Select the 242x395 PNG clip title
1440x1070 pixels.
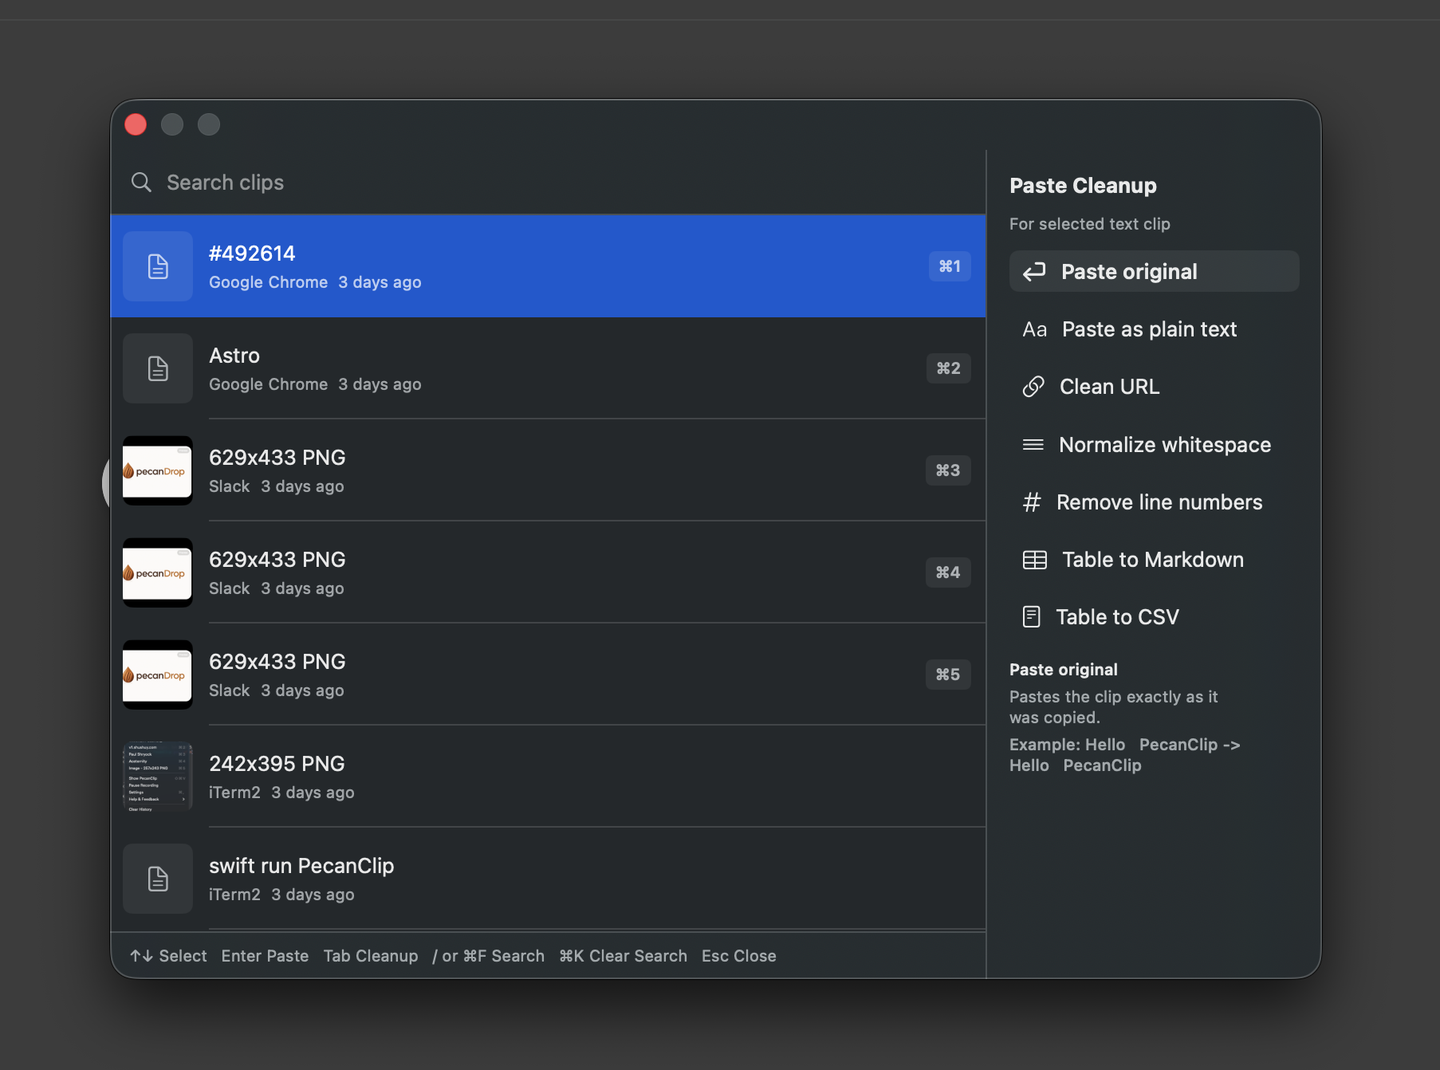pyautogui.click(x=277, y=763)
